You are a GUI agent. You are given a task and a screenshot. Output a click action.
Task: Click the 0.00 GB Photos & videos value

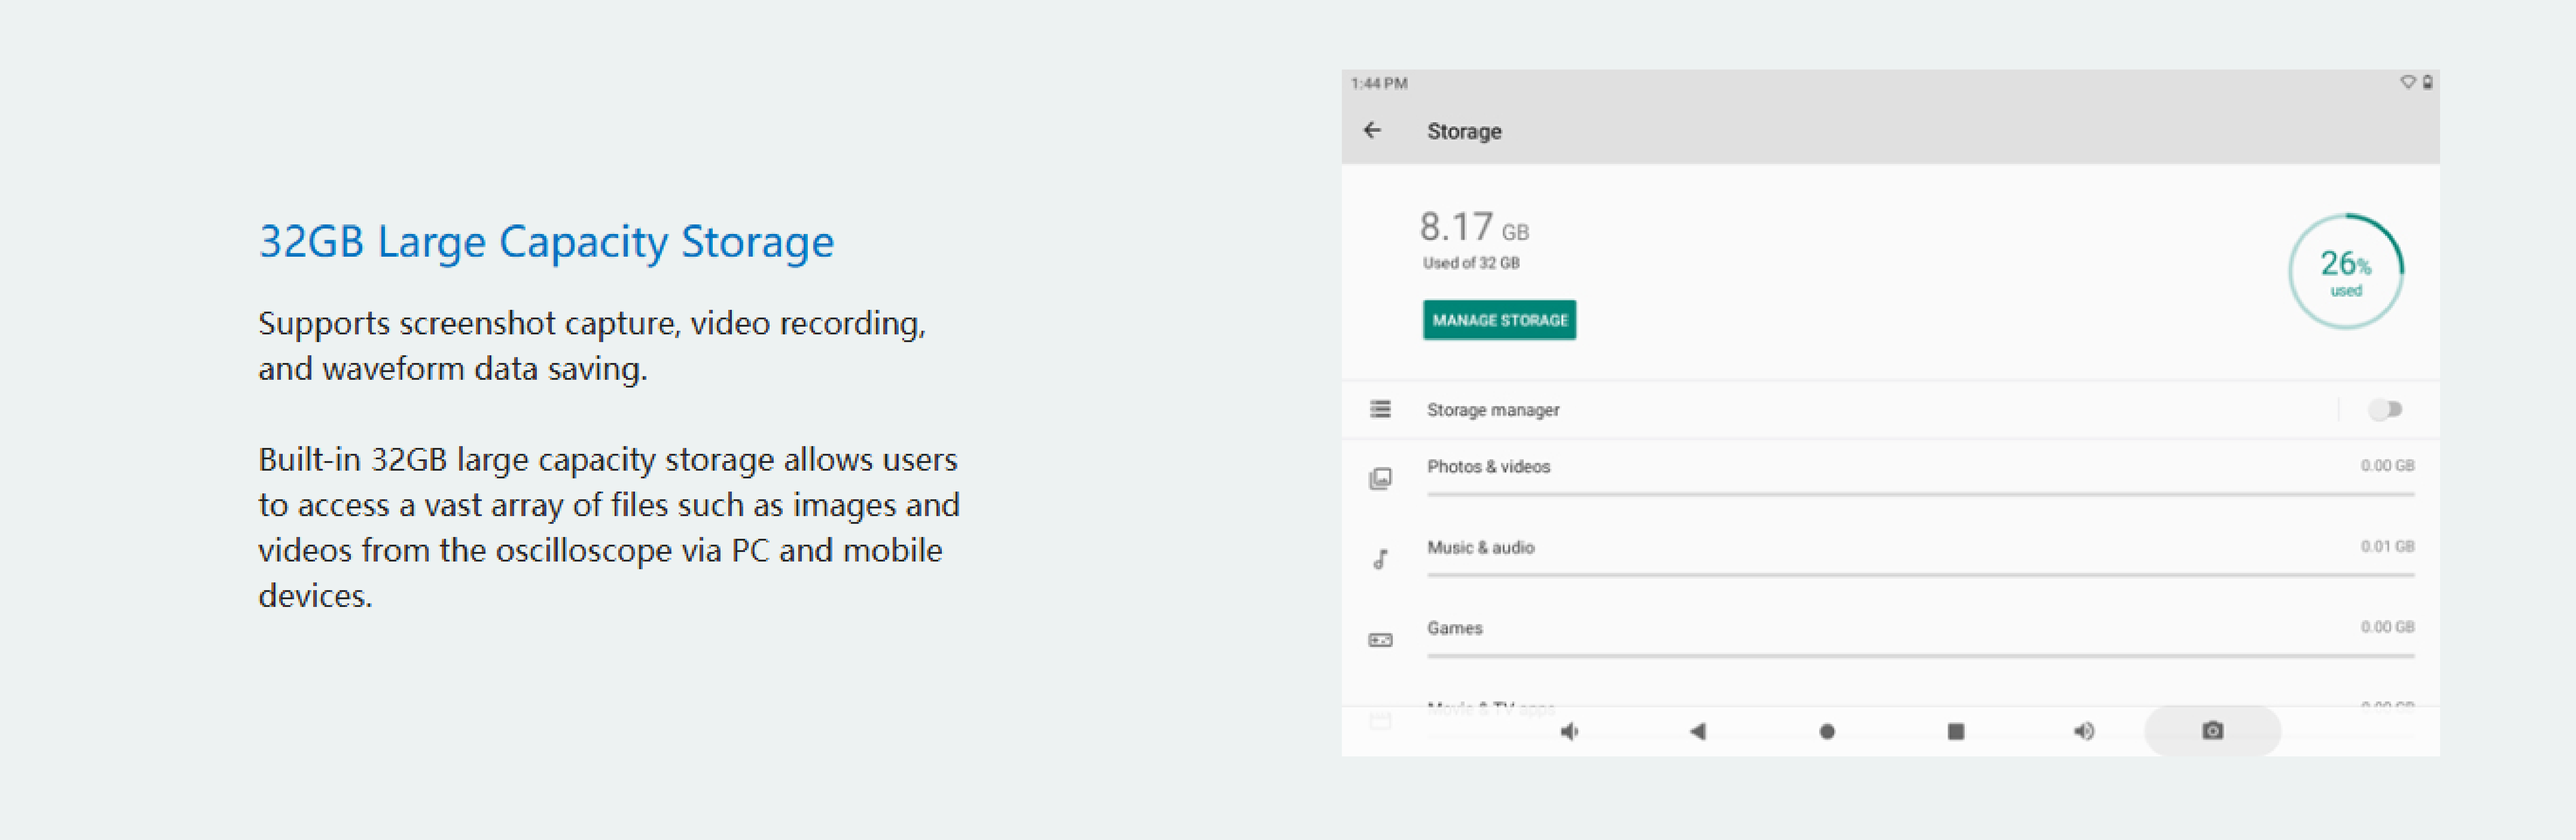pyautogui.click(x=2387, y=465)
